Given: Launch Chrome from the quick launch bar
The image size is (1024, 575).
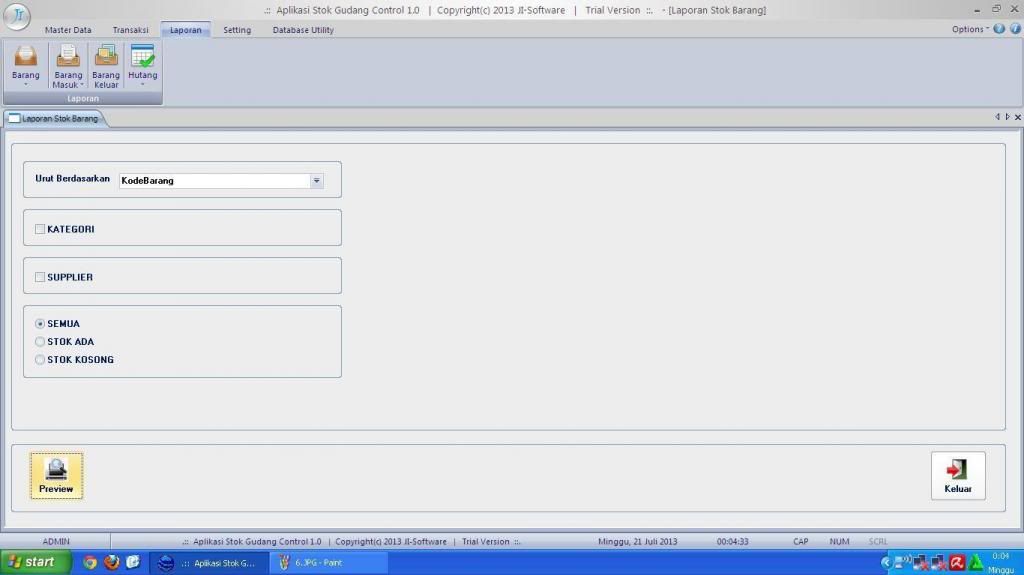Looking at the screenshot, I should tap(90, 563).
